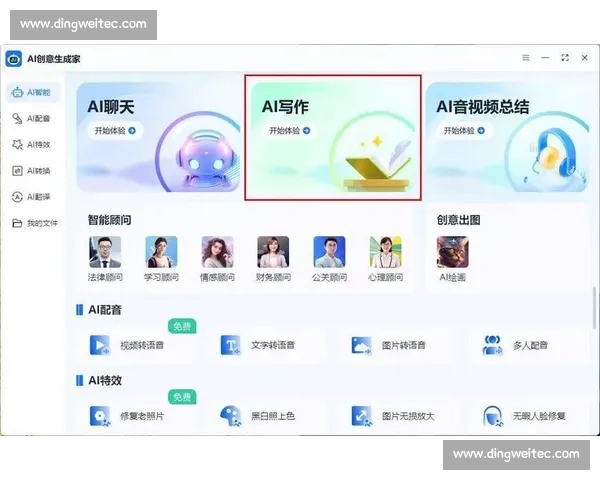Open the 图片无损放大 tool icon
The height and width of the screenshot is (480, 600).
click(362, 416)
